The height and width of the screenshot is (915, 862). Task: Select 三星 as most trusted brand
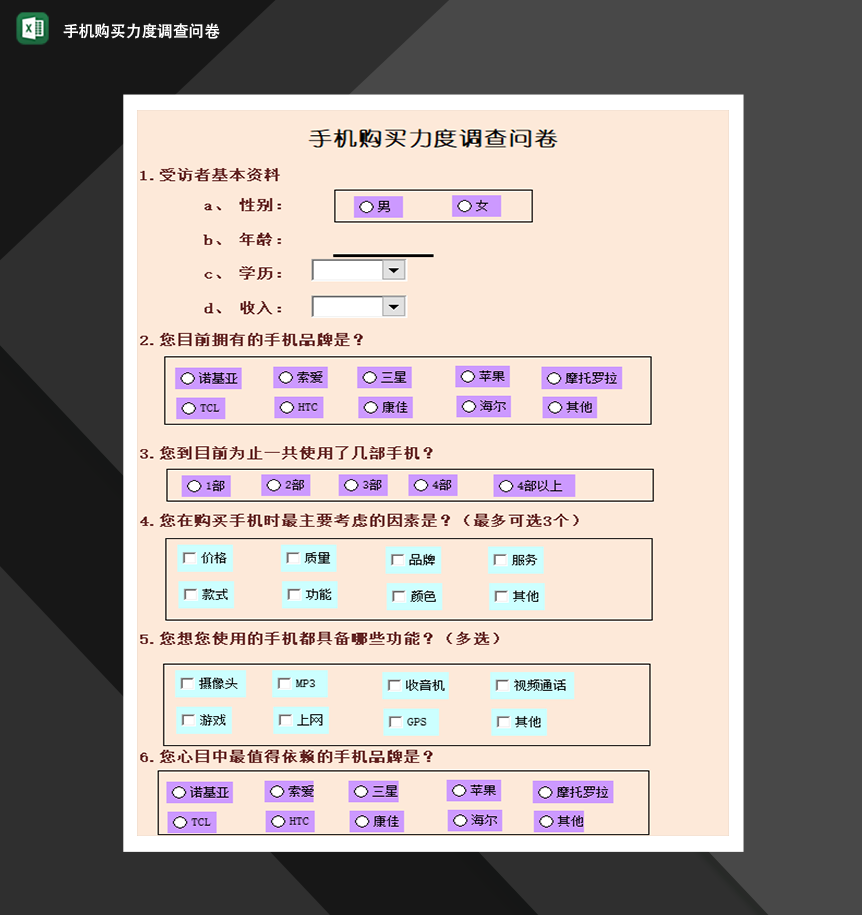pos(360,791)
